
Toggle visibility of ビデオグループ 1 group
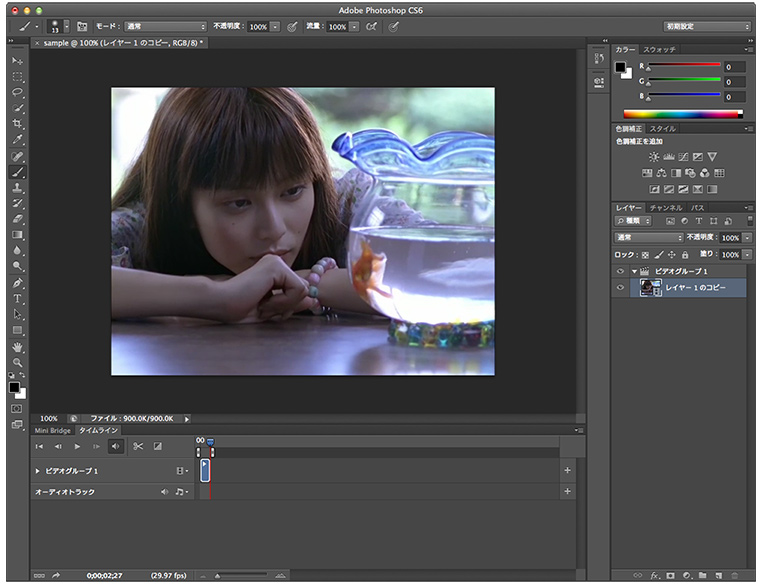pyautogui.click(x=620, y=271)
